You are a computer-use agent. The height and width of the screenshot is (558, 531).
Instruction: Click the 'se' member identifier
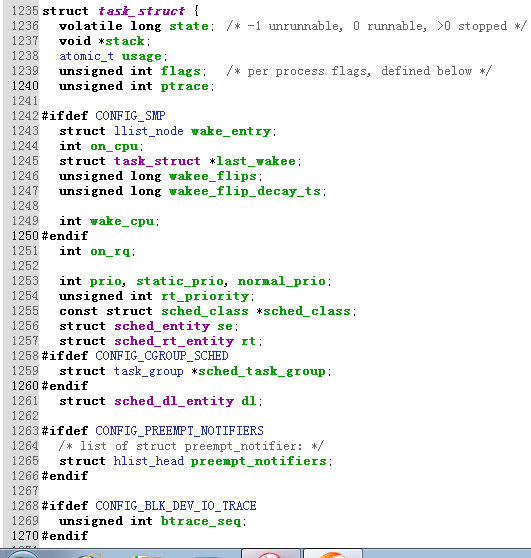pos(225,326)
